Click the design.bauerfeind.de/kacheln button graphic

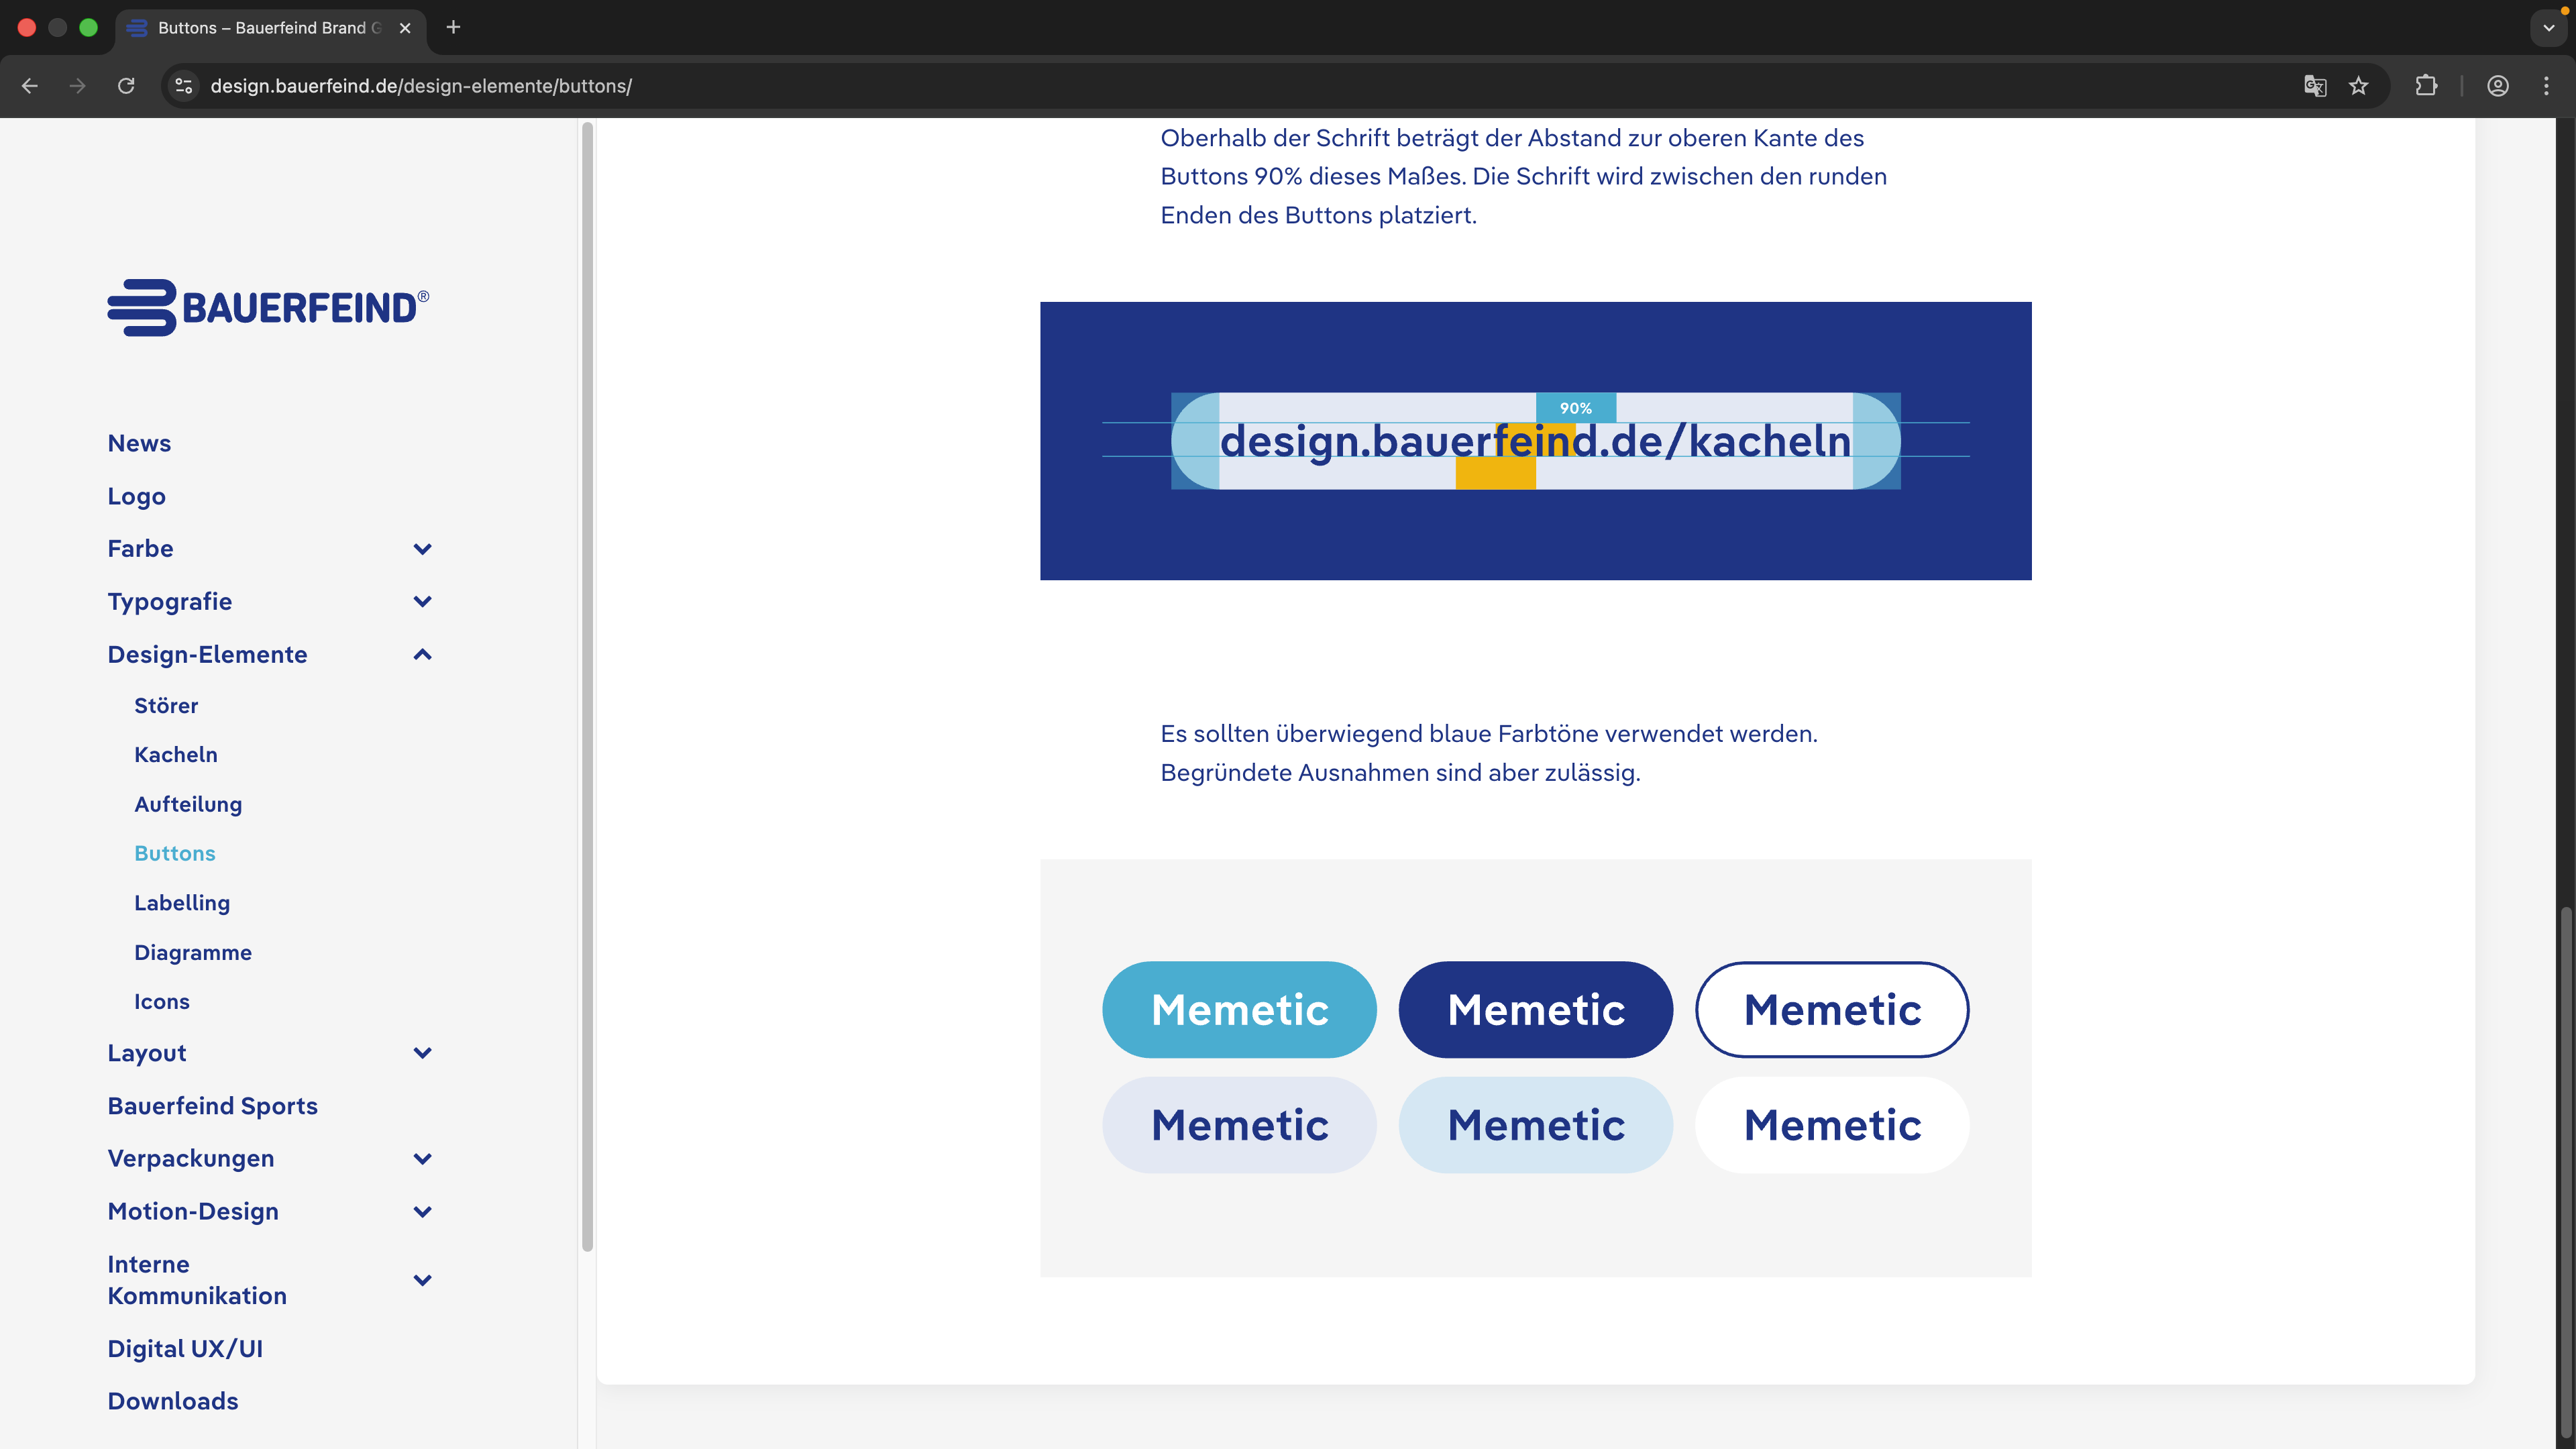(1536, 441)
